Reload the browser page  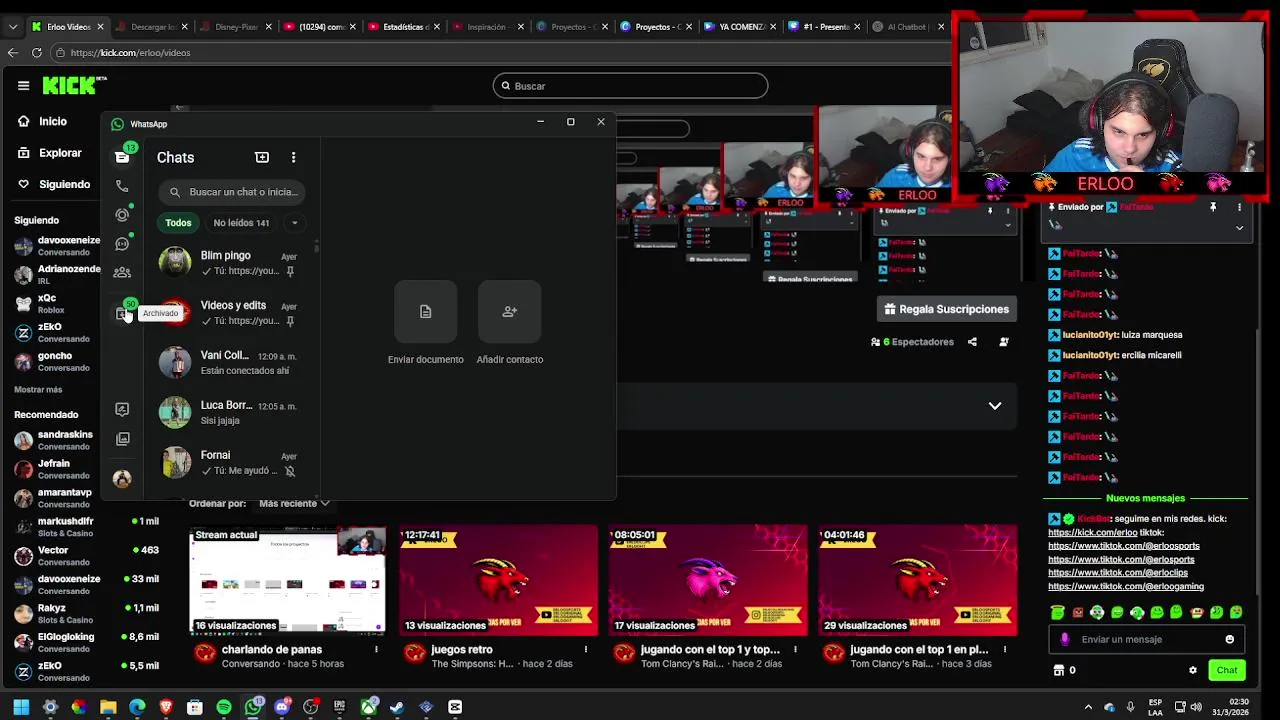coord(36,53)
